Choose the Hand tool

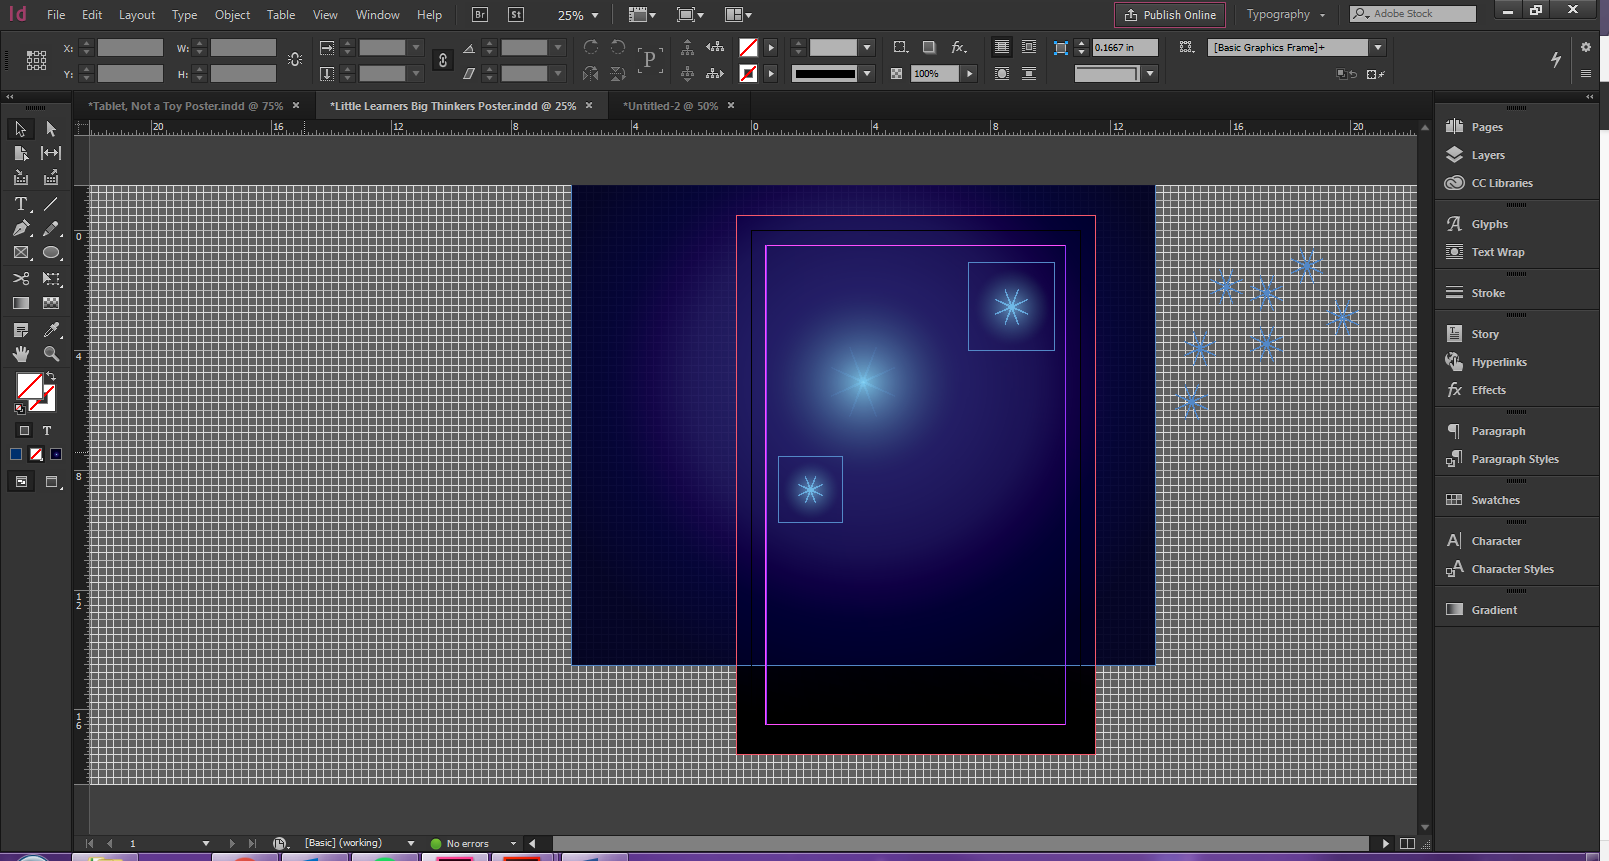pos(20,354)
